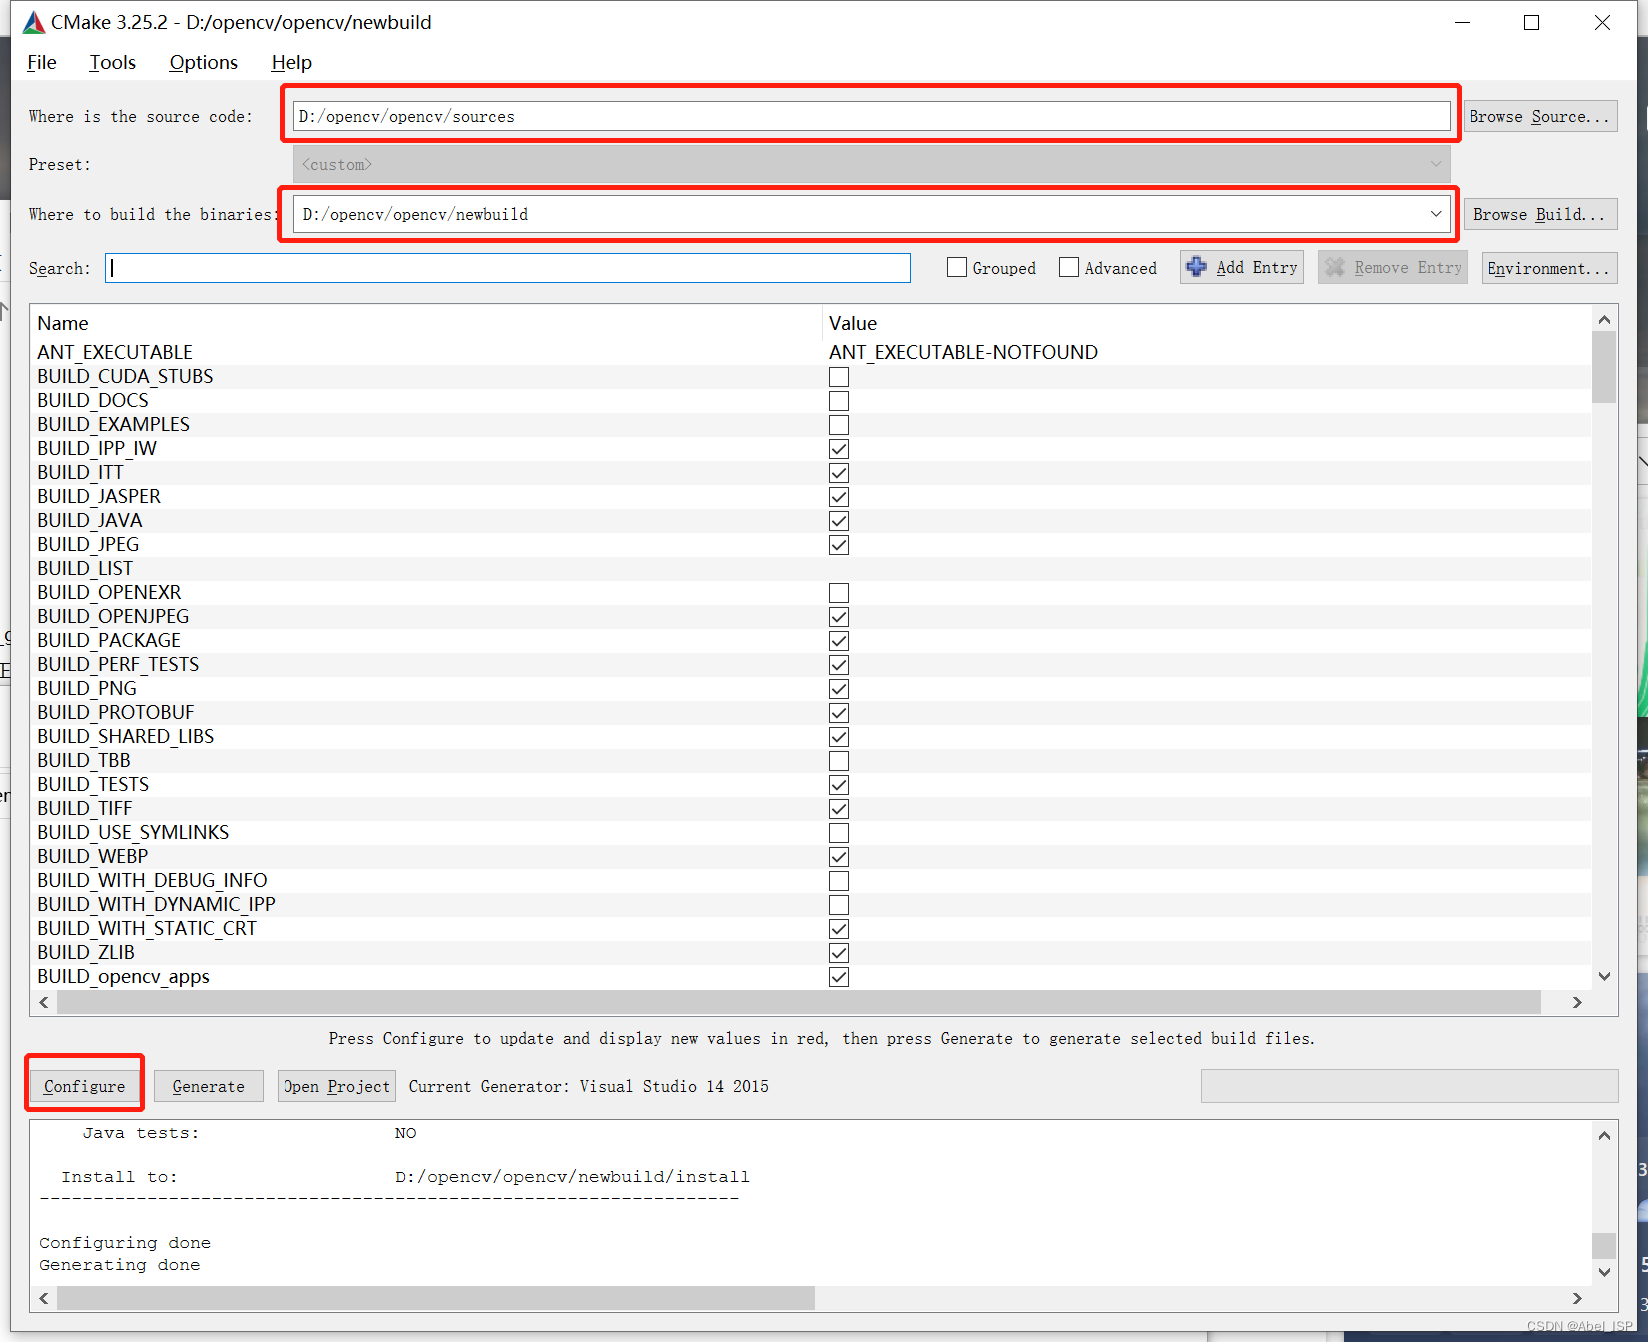The image size is (1648, 1342).
Task: Minimize the CMake window
Action: (x=1462, y=22)
